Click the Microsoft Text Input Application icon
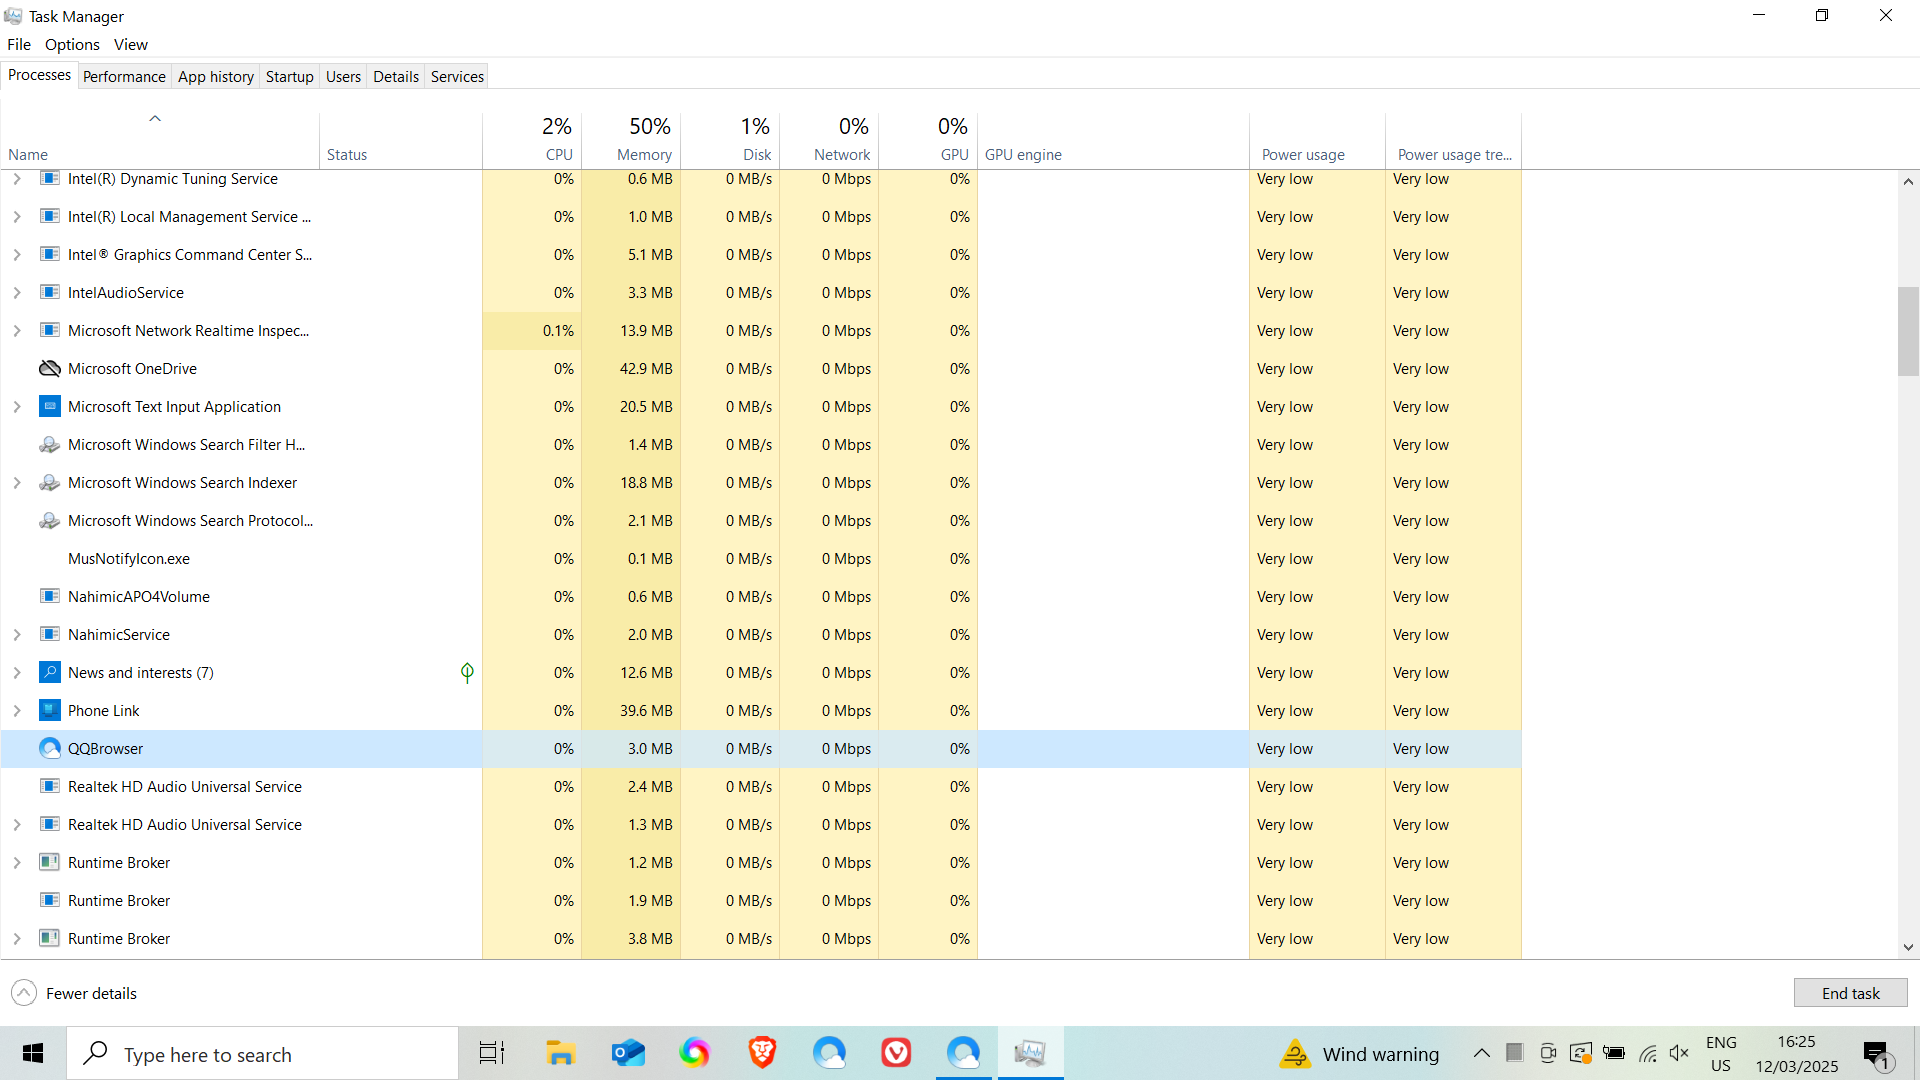This screenshot has width=1920, height=1080. click(50, 407)
